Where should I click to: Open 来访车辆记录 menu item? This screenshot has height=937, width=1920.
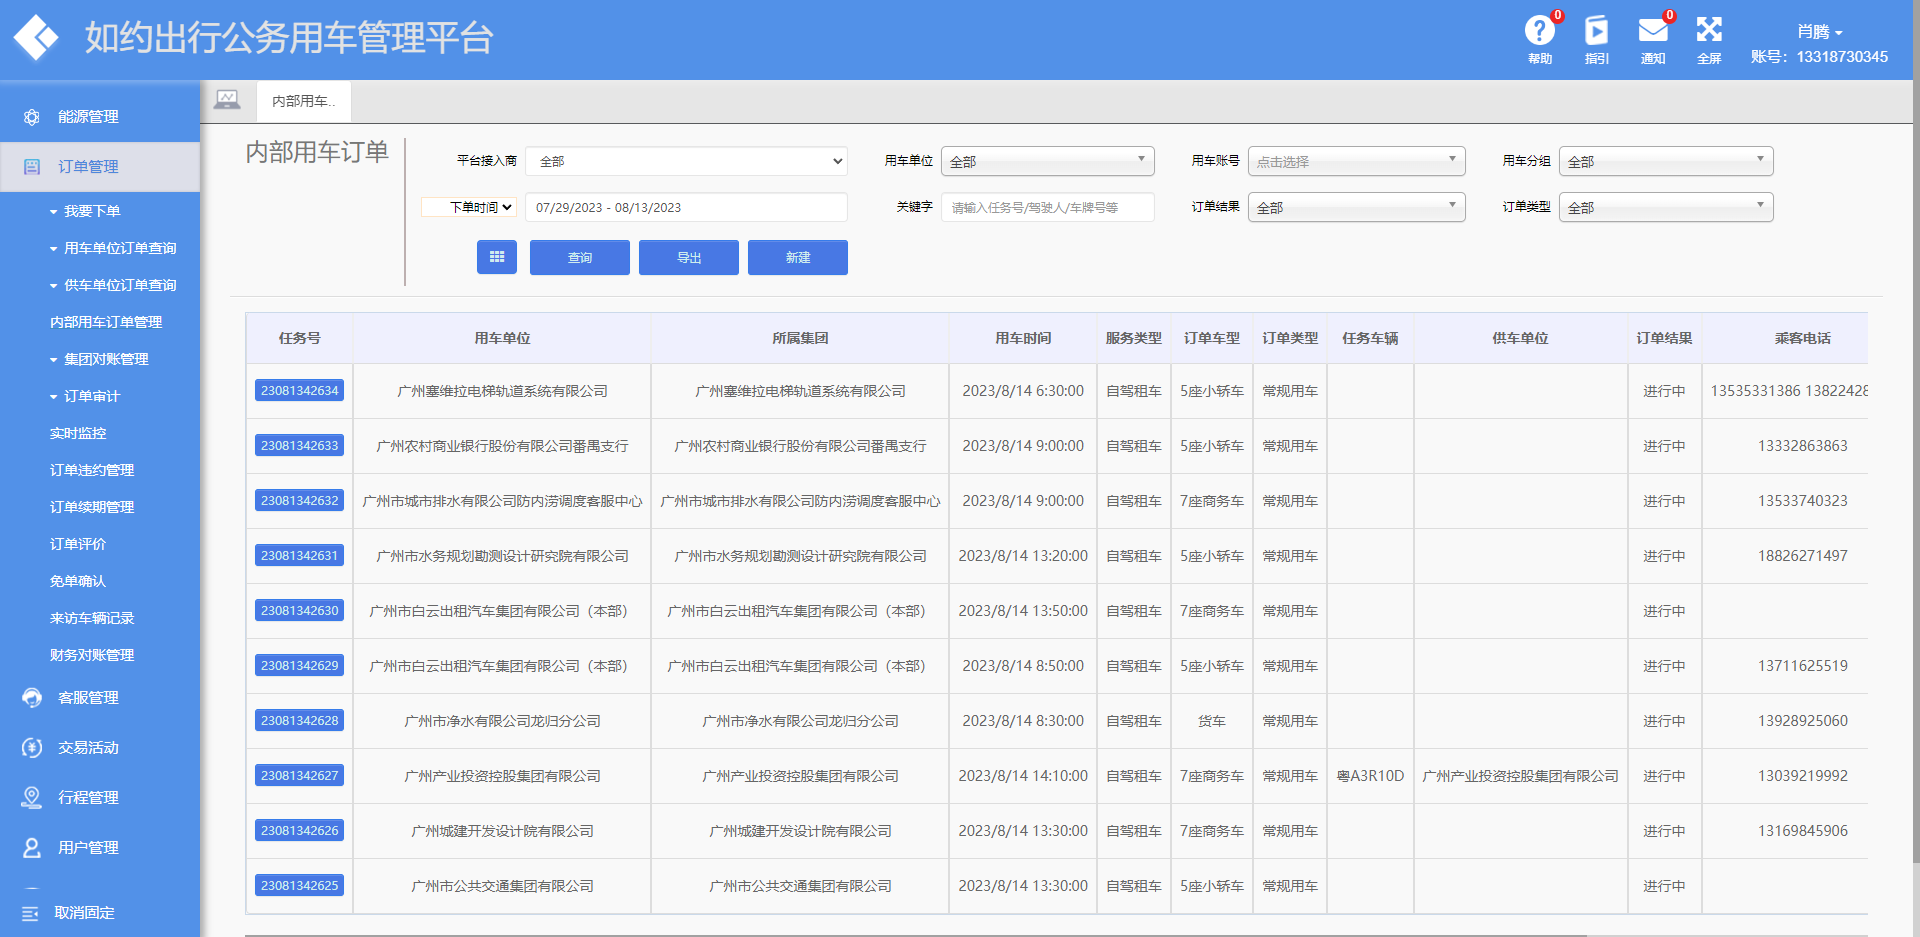92,618
